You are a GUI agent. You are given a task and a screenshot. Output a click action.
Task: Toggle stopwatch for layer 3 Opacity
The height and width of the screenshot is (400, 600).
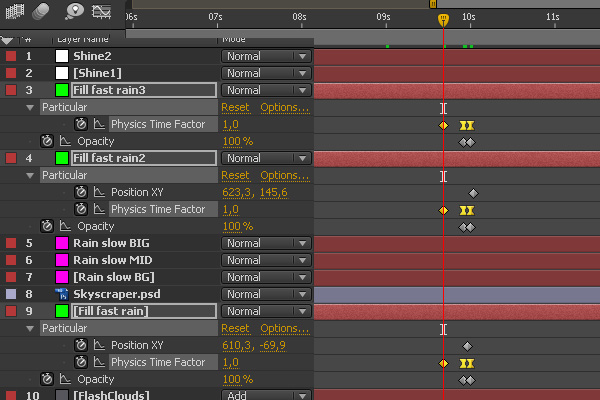tap(47, 141)
